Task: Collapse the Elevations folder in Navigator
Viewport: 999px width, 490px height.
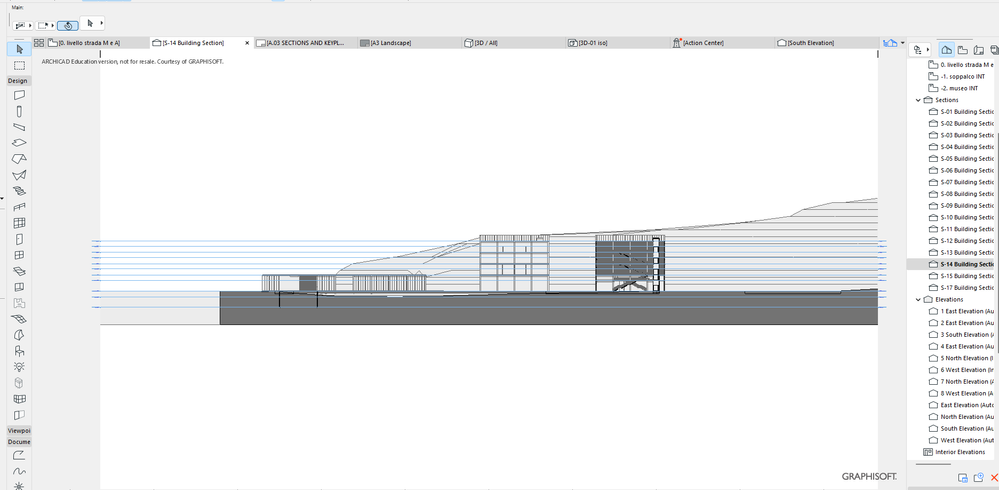Action: [918, 299]
